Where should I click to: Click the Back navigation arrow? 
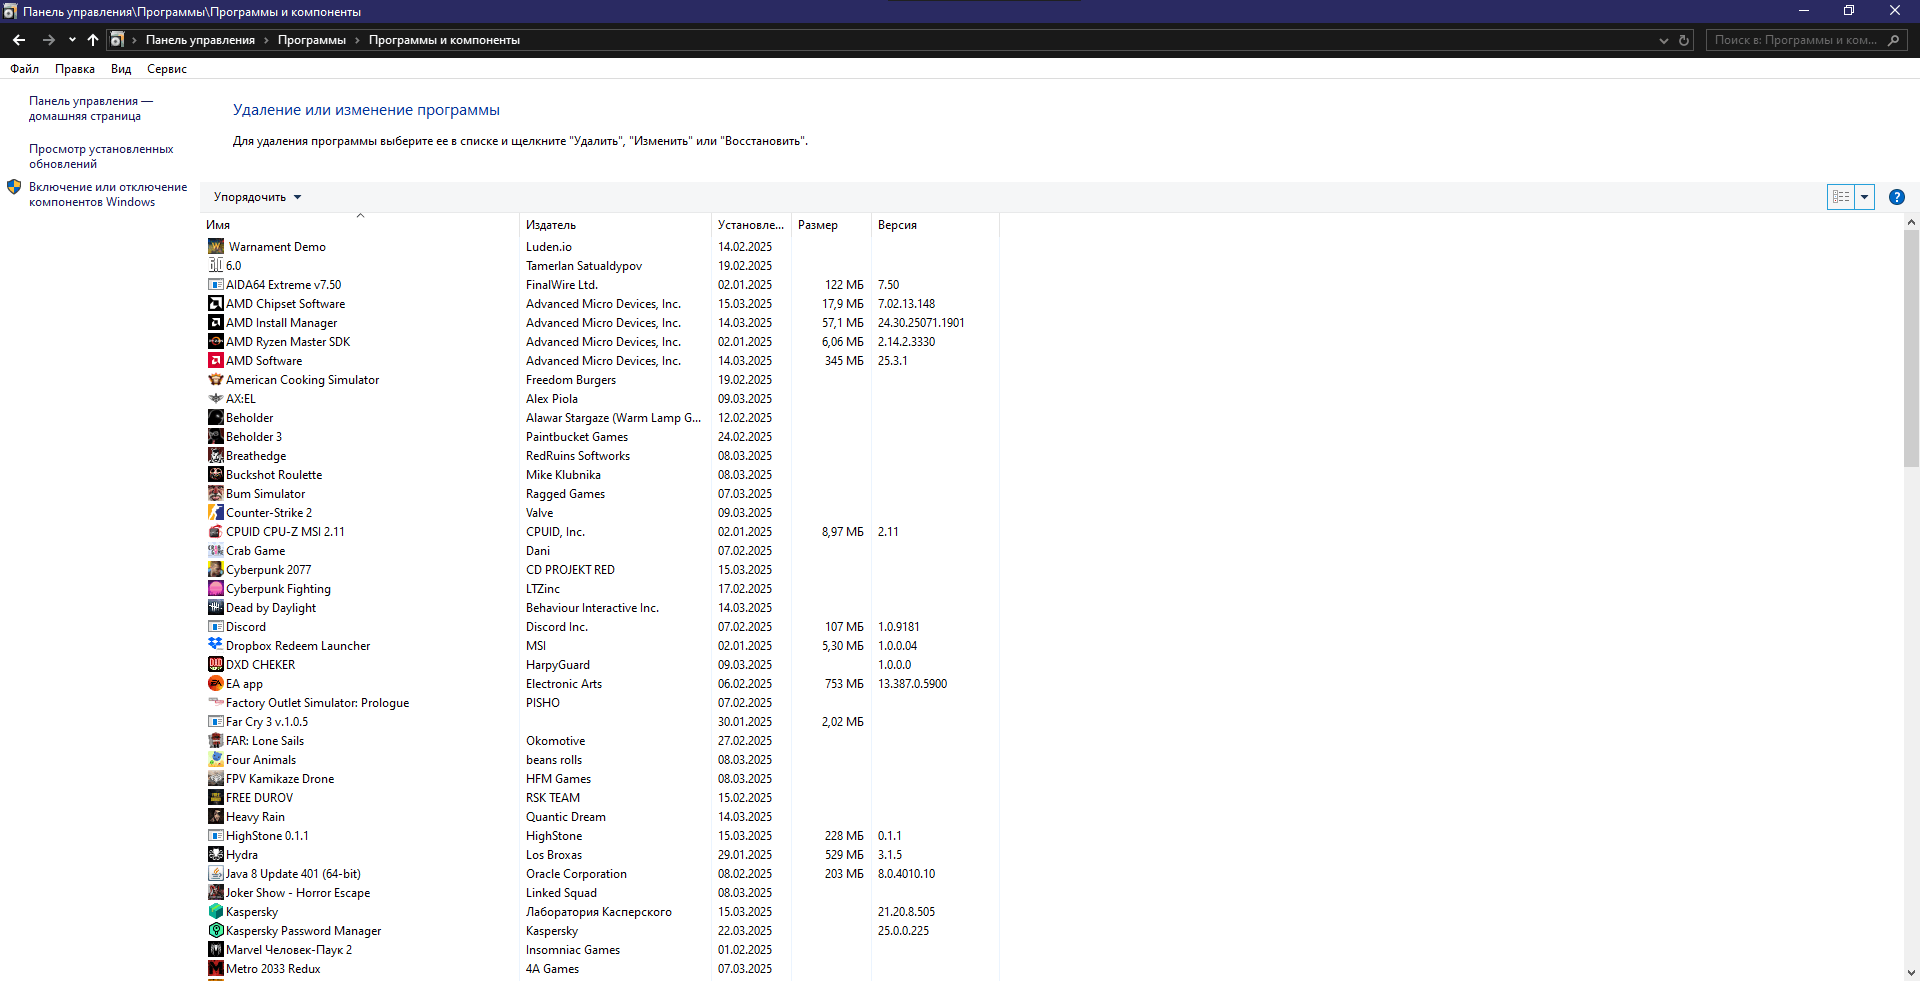tap(19, 40)
